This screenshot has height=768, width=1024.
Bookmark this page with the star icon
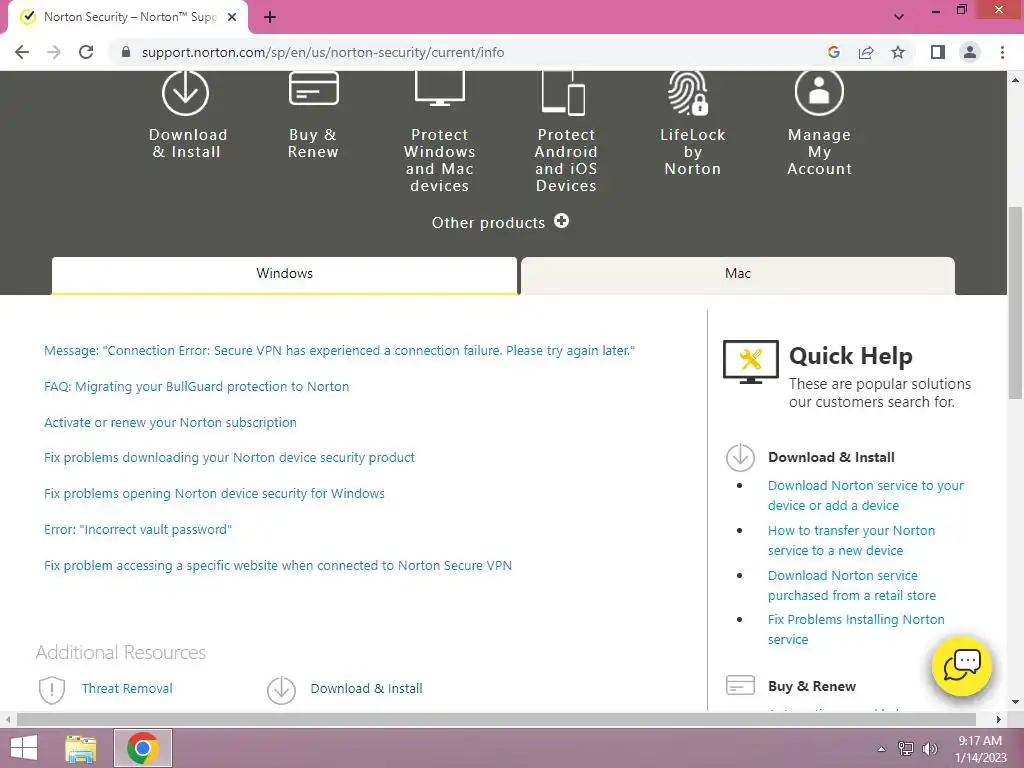[898, 52]
